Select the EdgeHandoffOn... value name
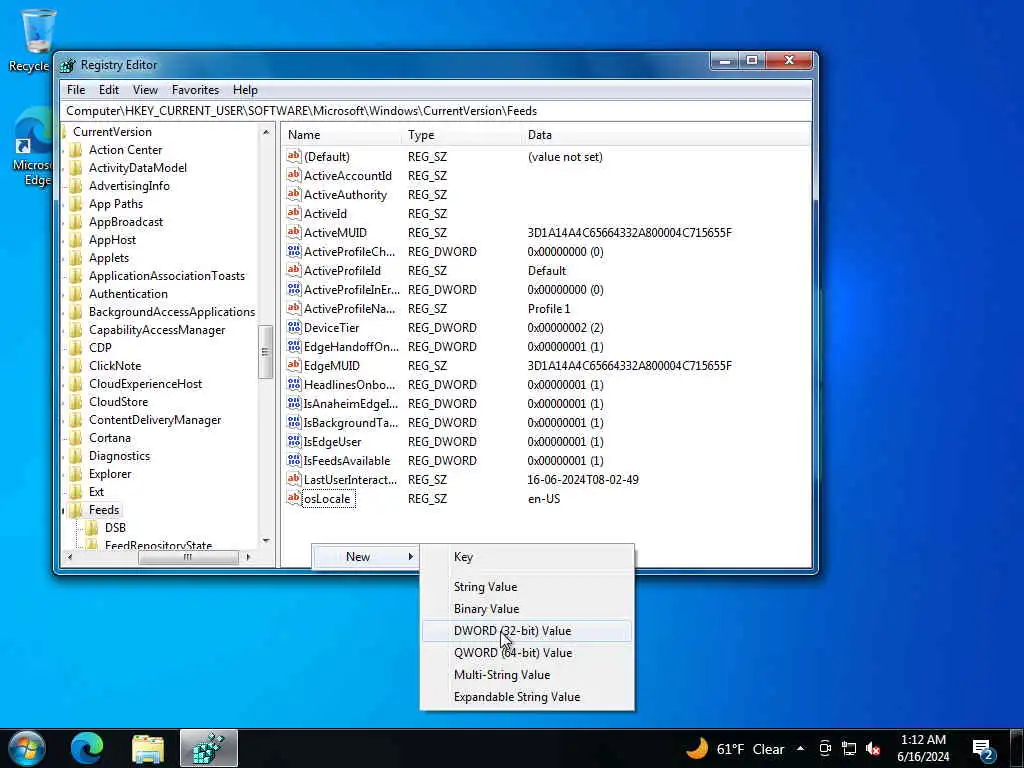Image resolution: width=1024 pixels, height=768 pixels. [x=351, y=346]
